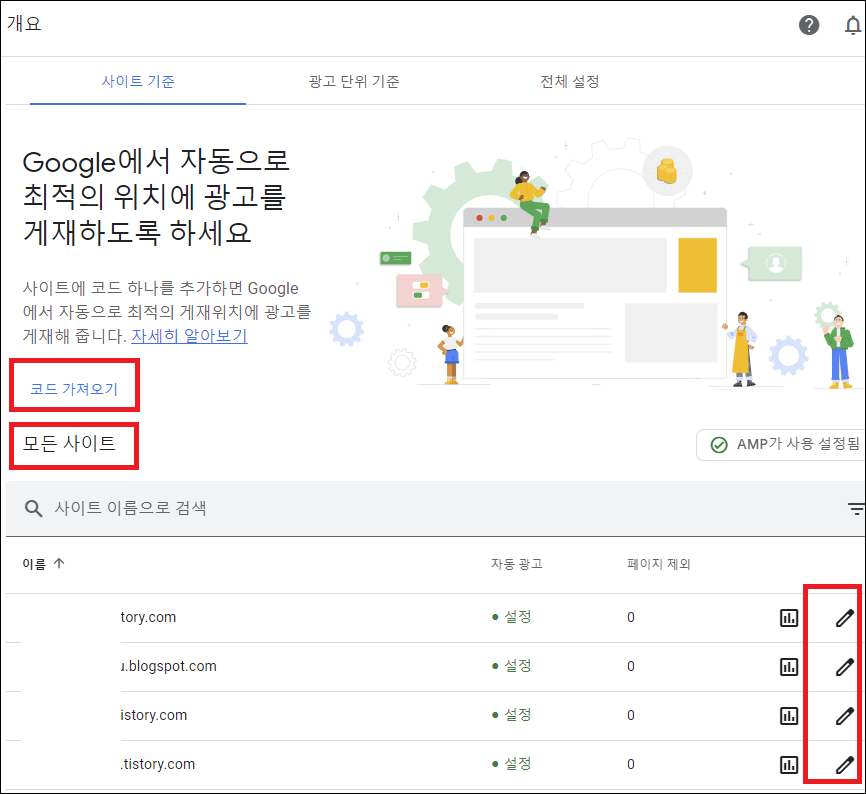Select the istory.com site name

coord(154,715)
